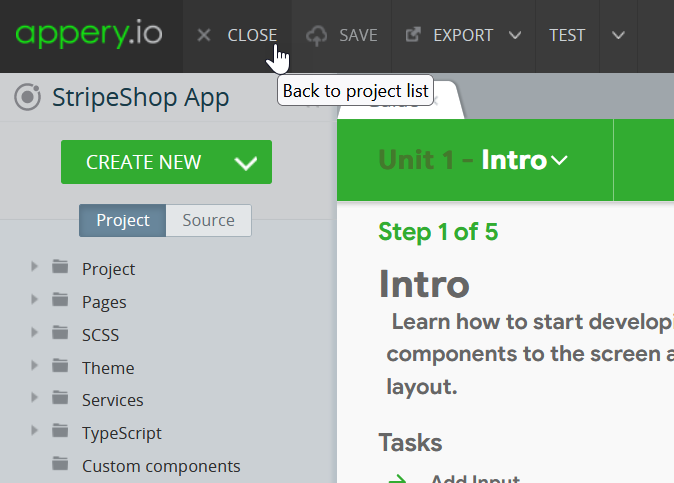Click the Export arrow icon

413,35
